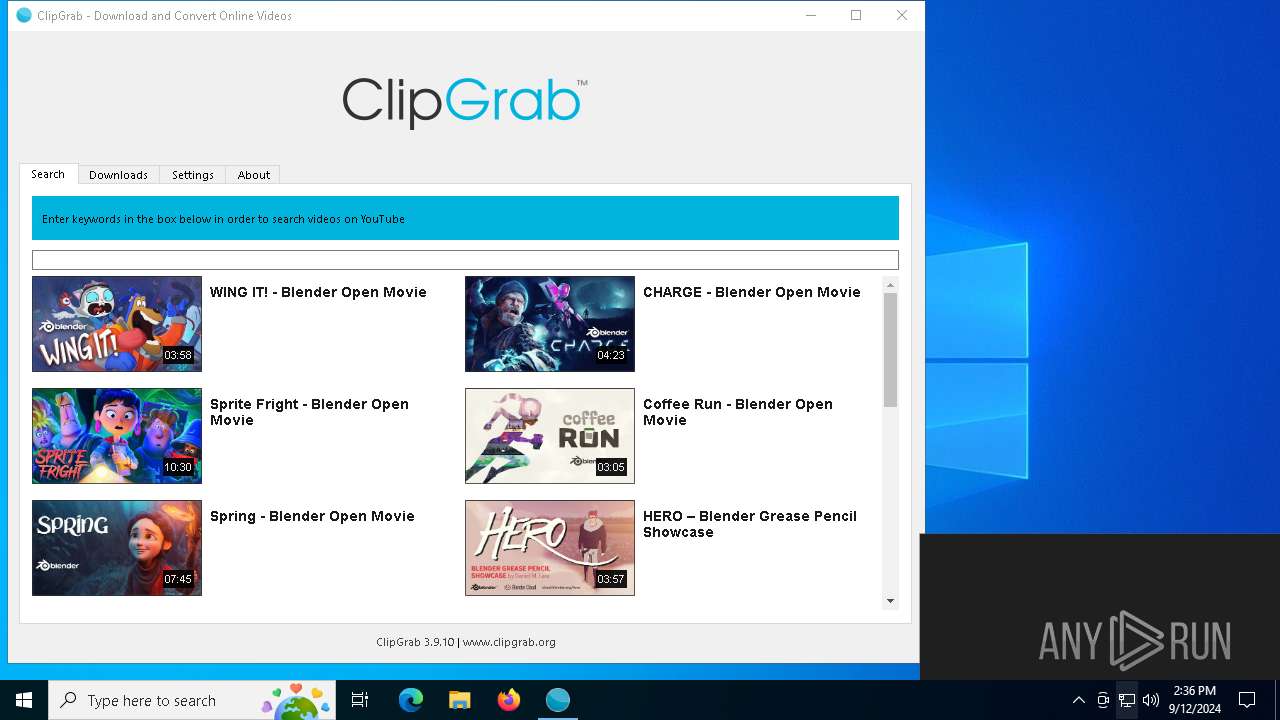Screen dimensions: 1280x720
Task: Open the Settings tab
Action: click(193, 175)
